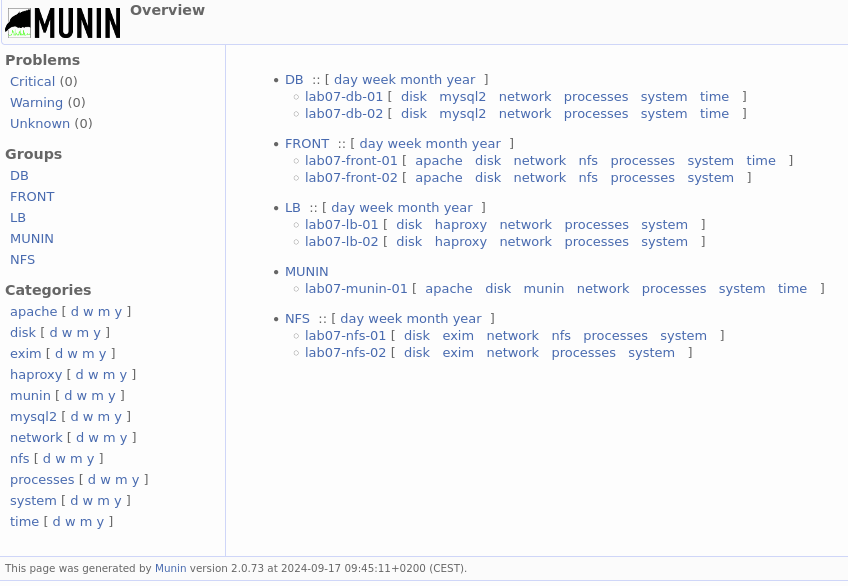Open the LB group heading link
The width and height of the screenshot is (848, 586).
[x=293, y=208]
